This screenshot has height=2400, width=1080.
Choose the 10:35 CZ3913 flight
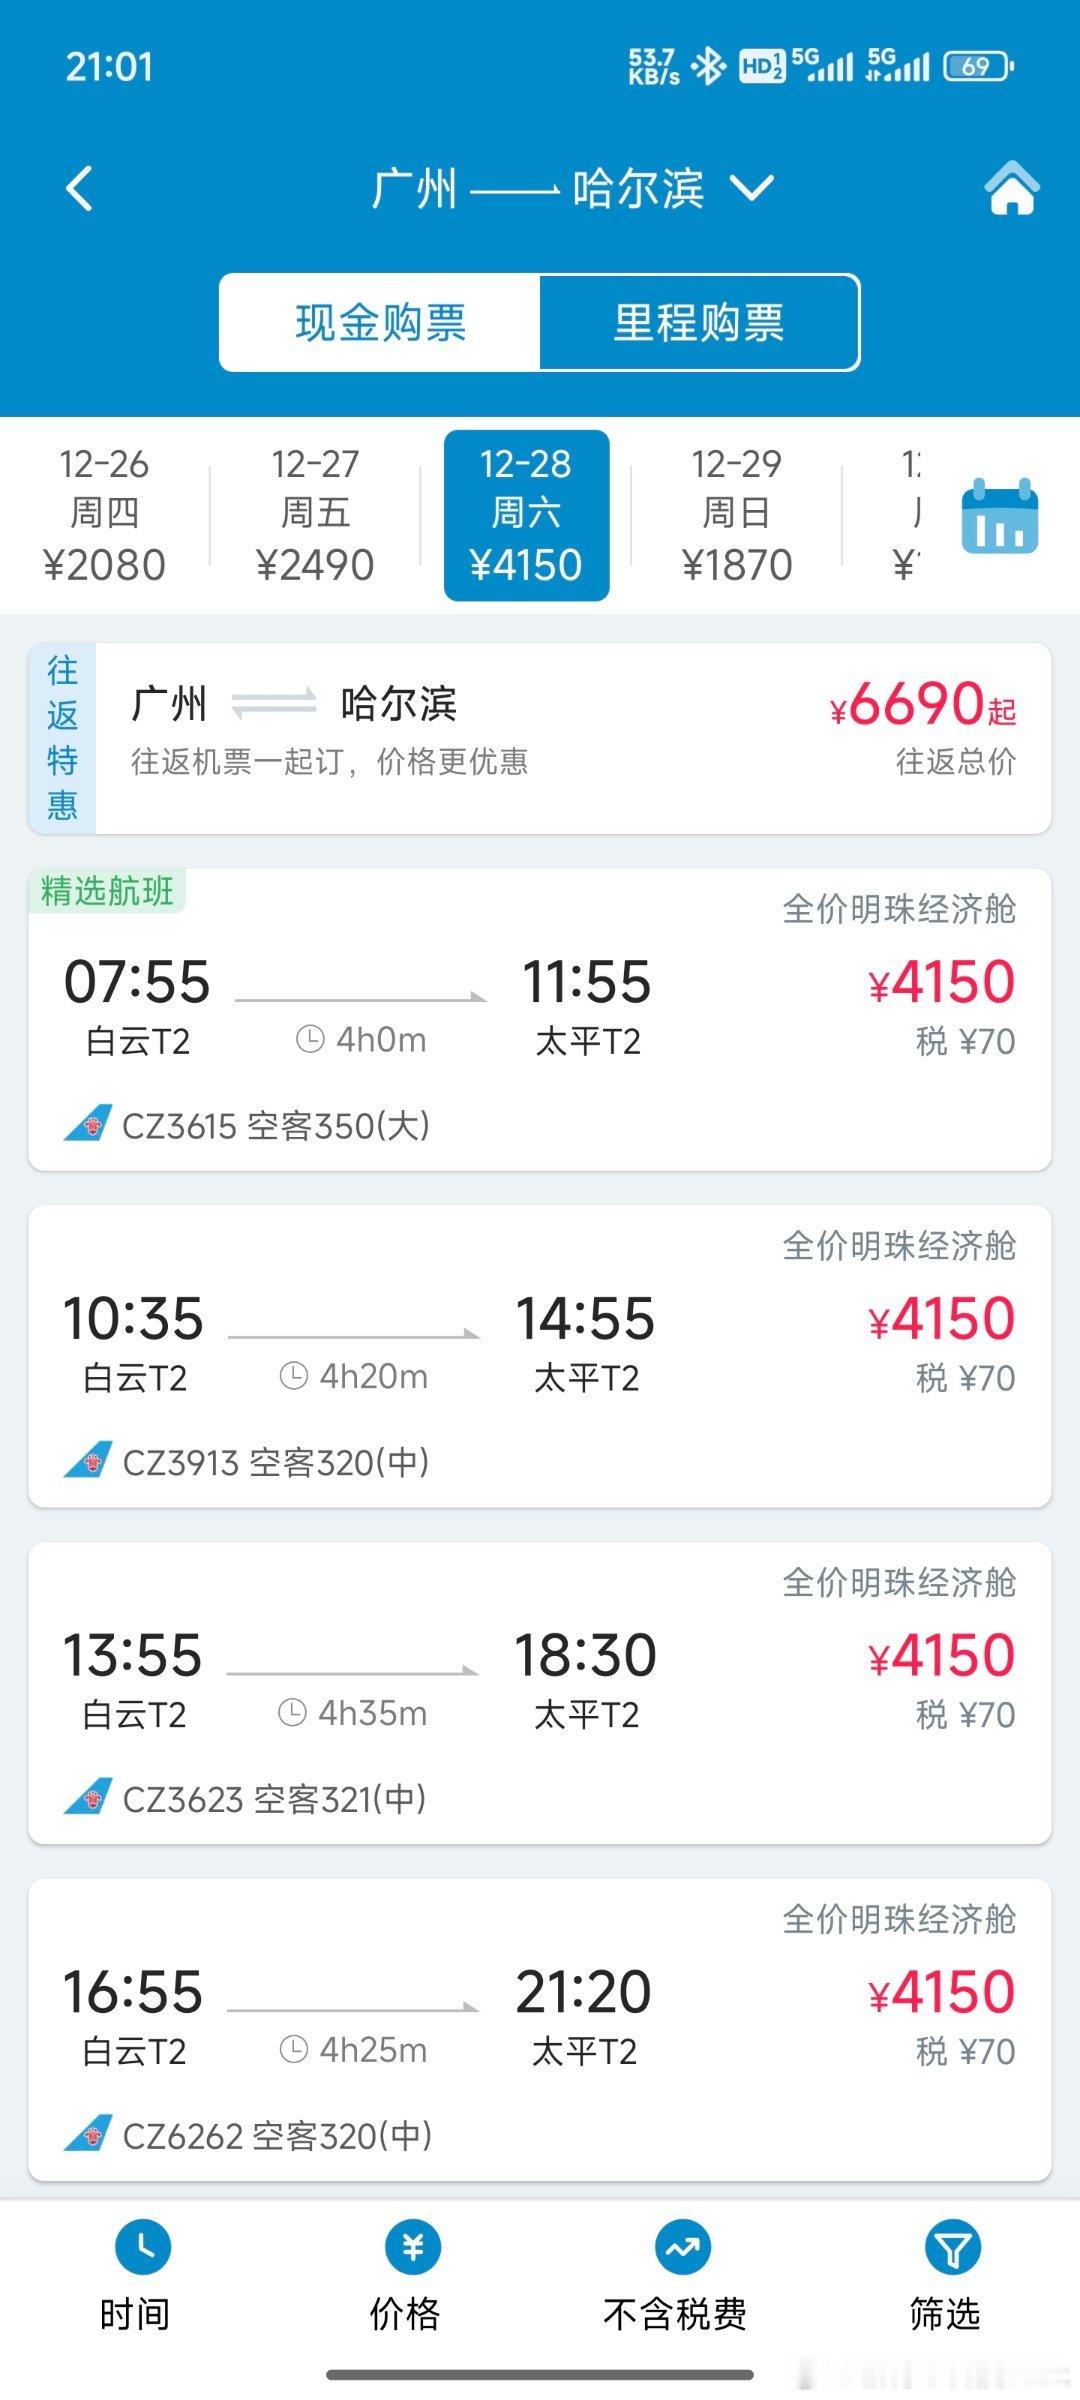[x=539, y=1356]
